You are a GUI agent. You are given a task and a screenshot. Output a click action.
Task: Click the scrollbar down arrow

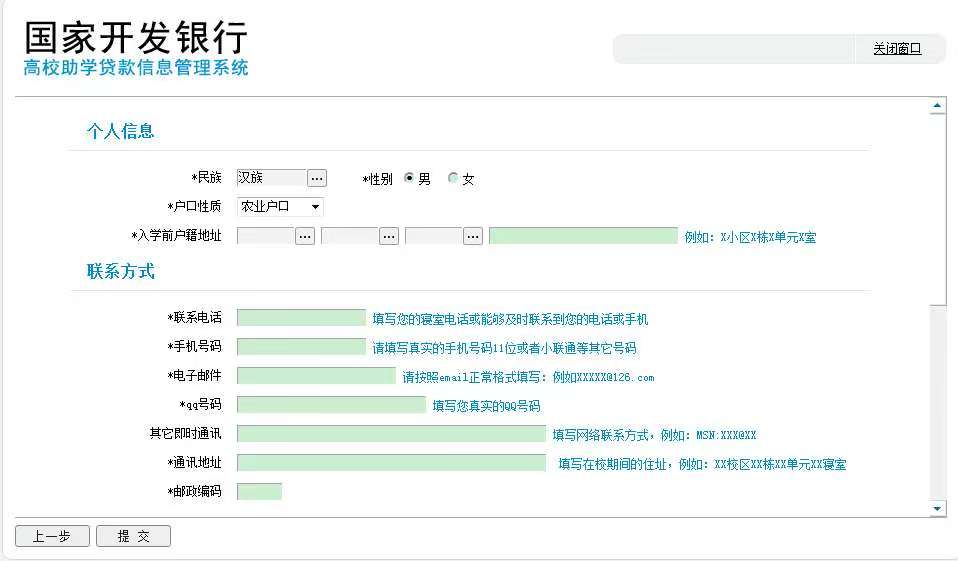click(x=937, y=509)
